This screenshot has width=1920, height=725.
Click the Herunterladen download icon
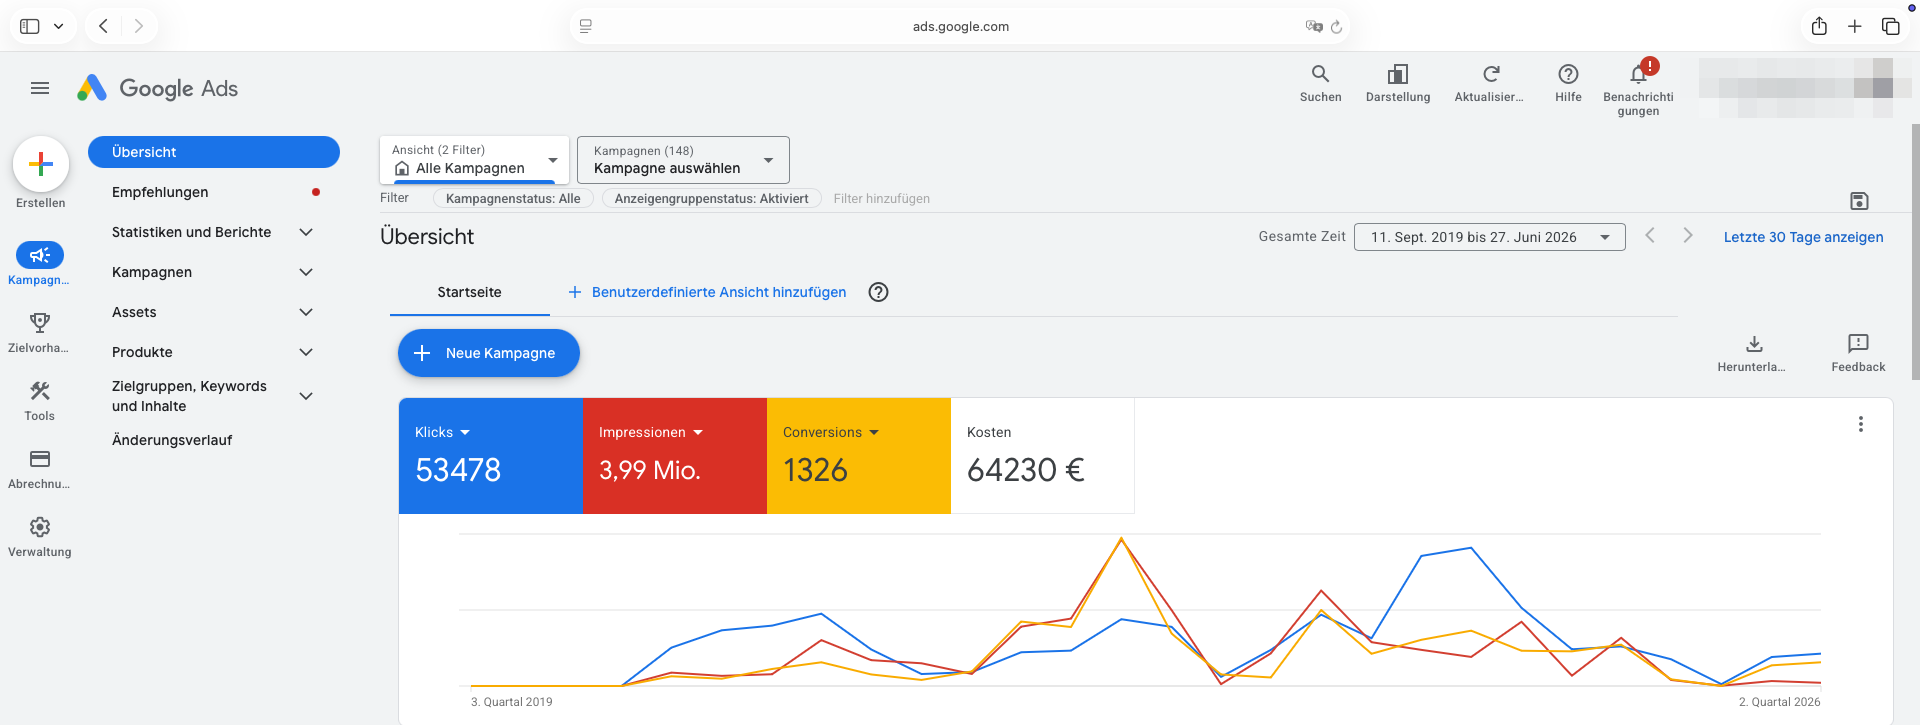click(x=1754, y=344)
